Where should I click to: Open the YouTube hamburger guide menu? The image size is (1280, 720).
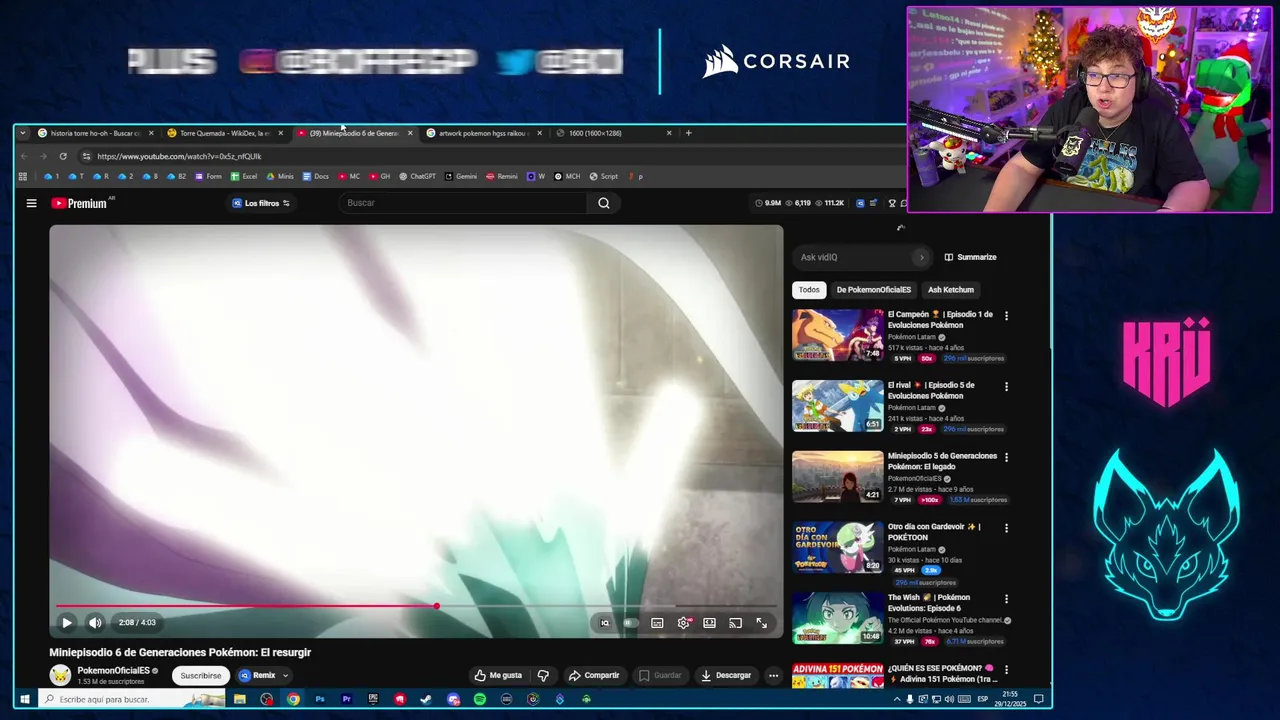[x=31, y=203]
